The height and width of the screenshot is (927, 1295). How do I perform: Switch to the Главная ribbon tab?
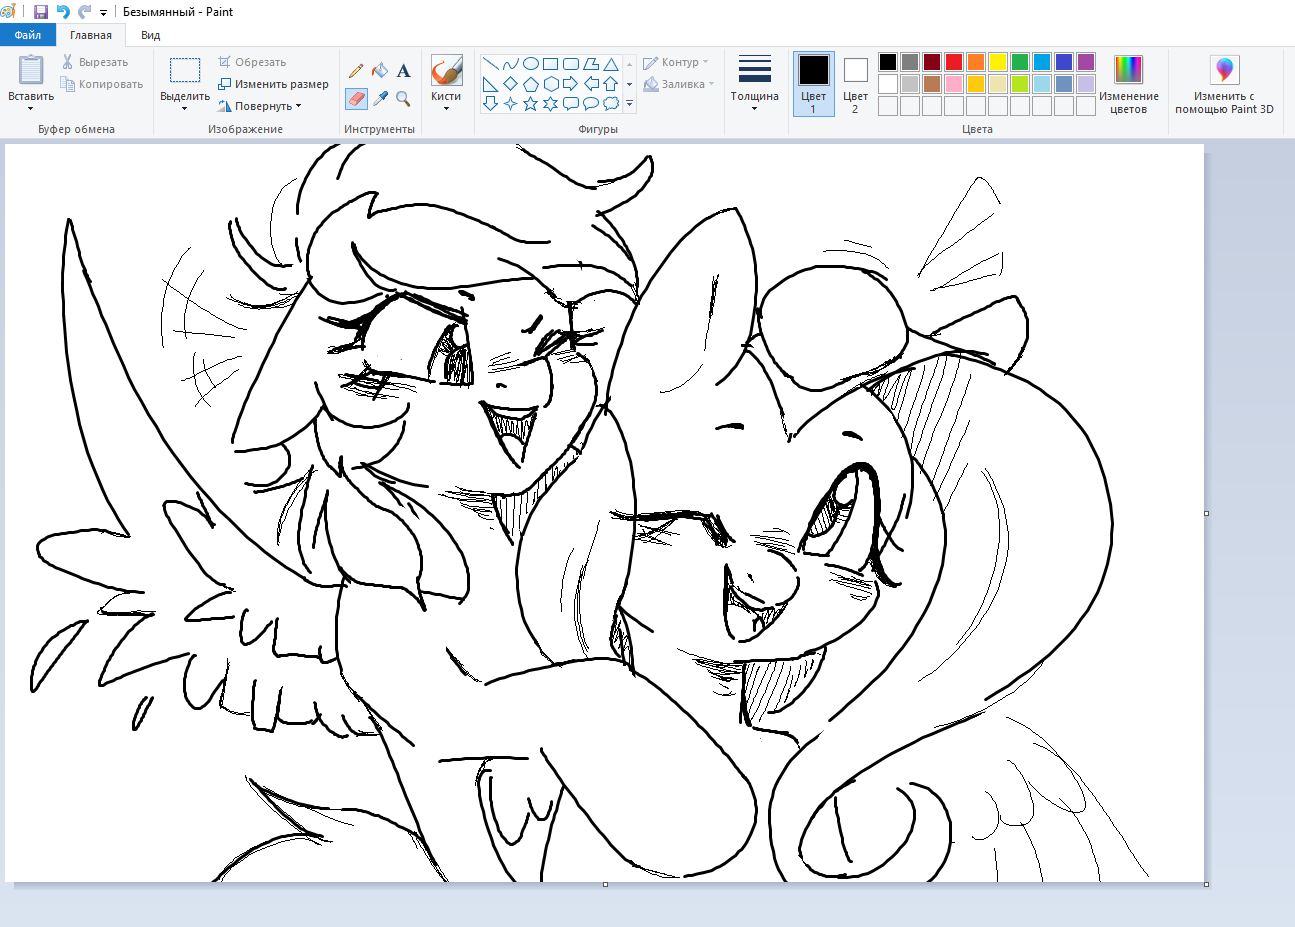click(x=91, y=35)
